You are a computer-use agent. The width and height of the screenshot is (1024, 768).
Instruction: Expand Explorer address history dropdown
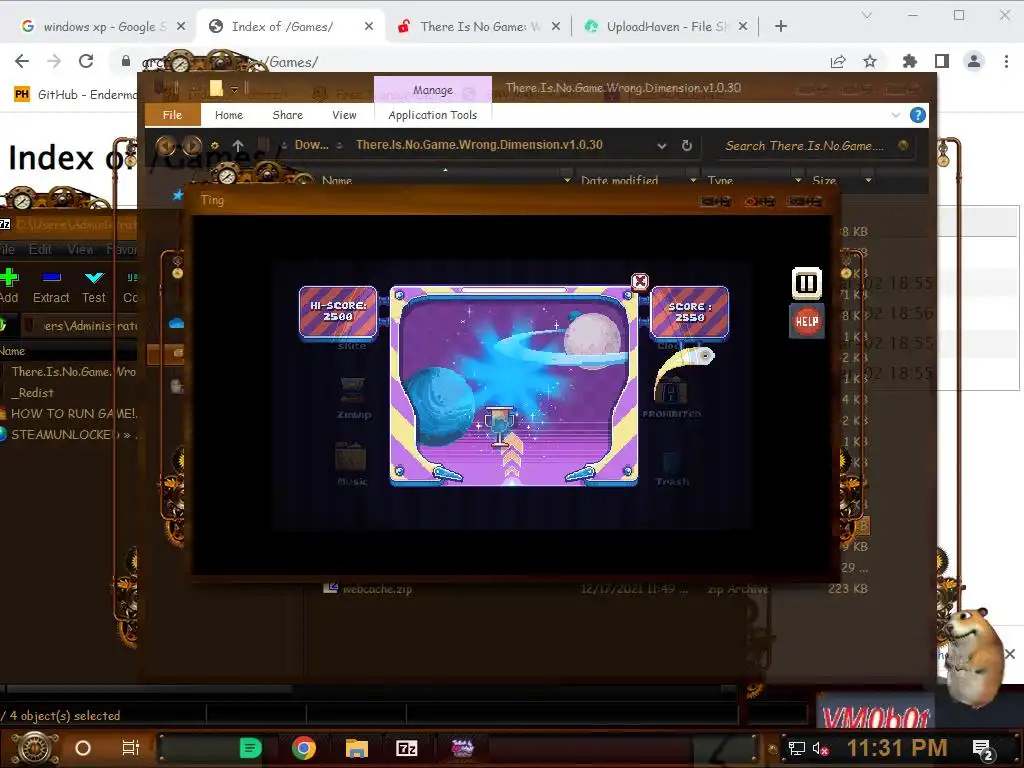[662, 146]
